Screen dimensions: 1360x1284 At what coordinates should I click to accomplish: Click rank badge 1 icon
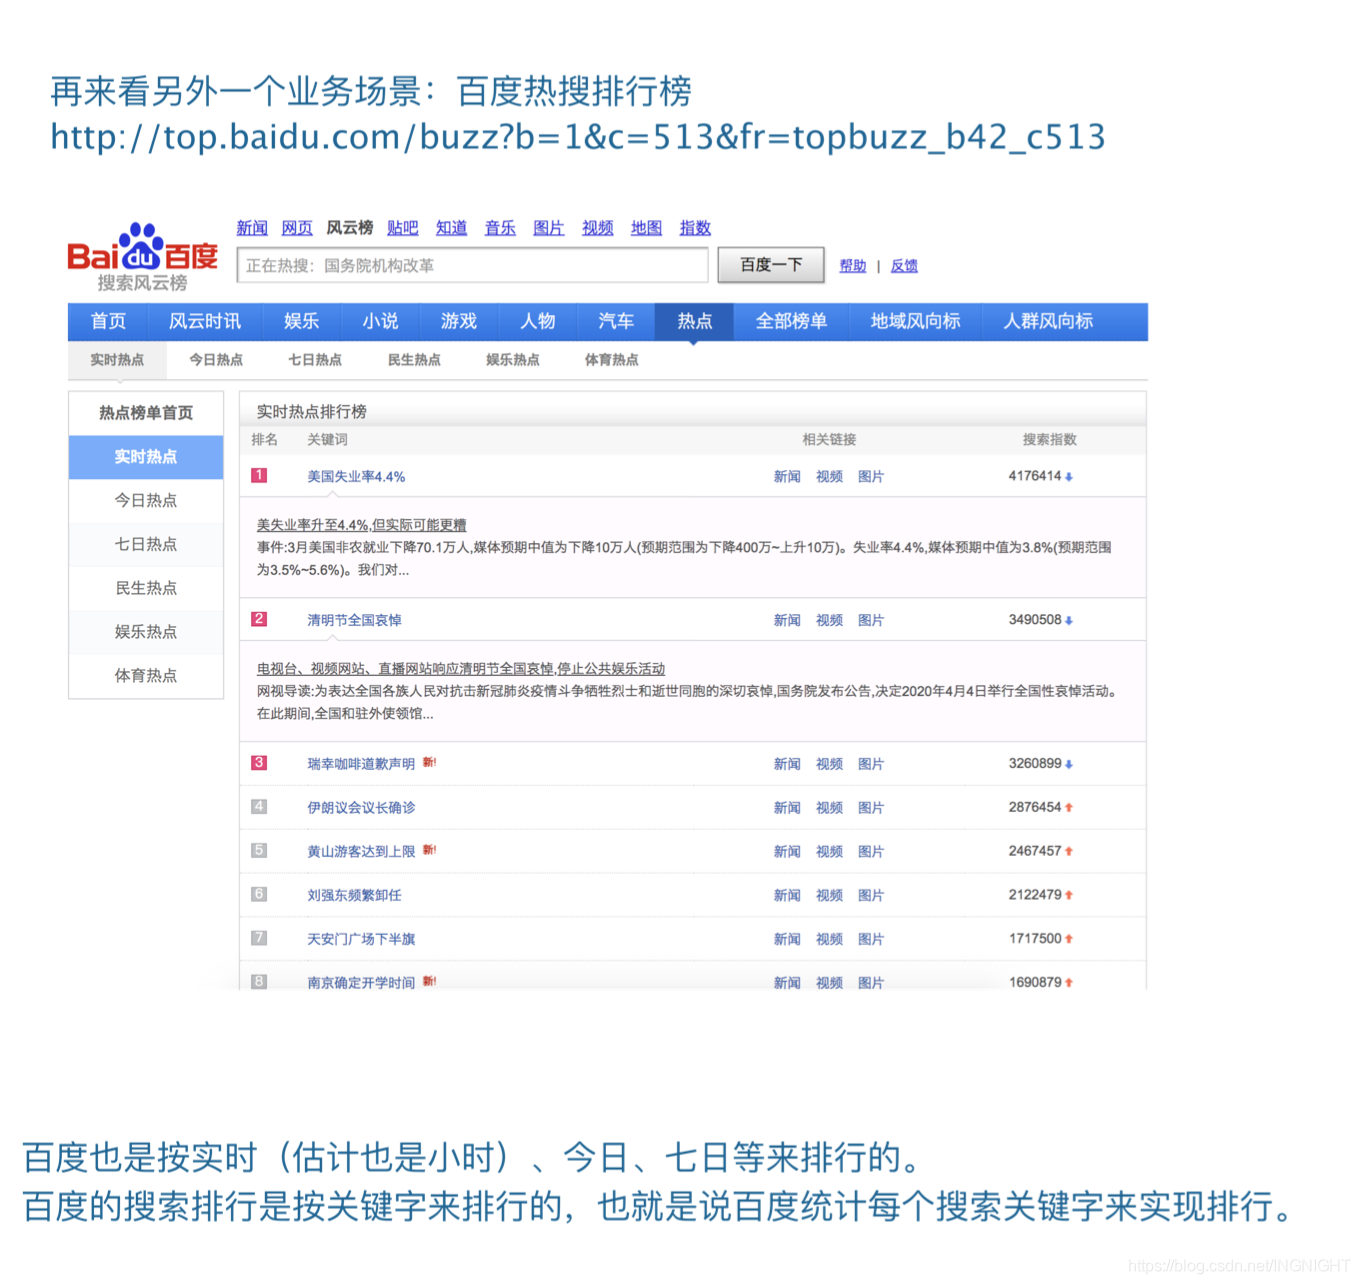pyautogui.click(x=259, y=476)
